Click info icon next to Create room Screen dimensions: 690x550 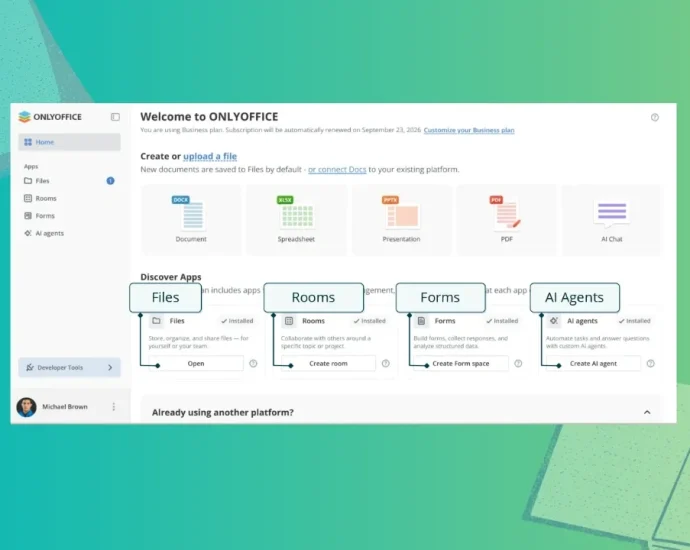click(385, 363)
